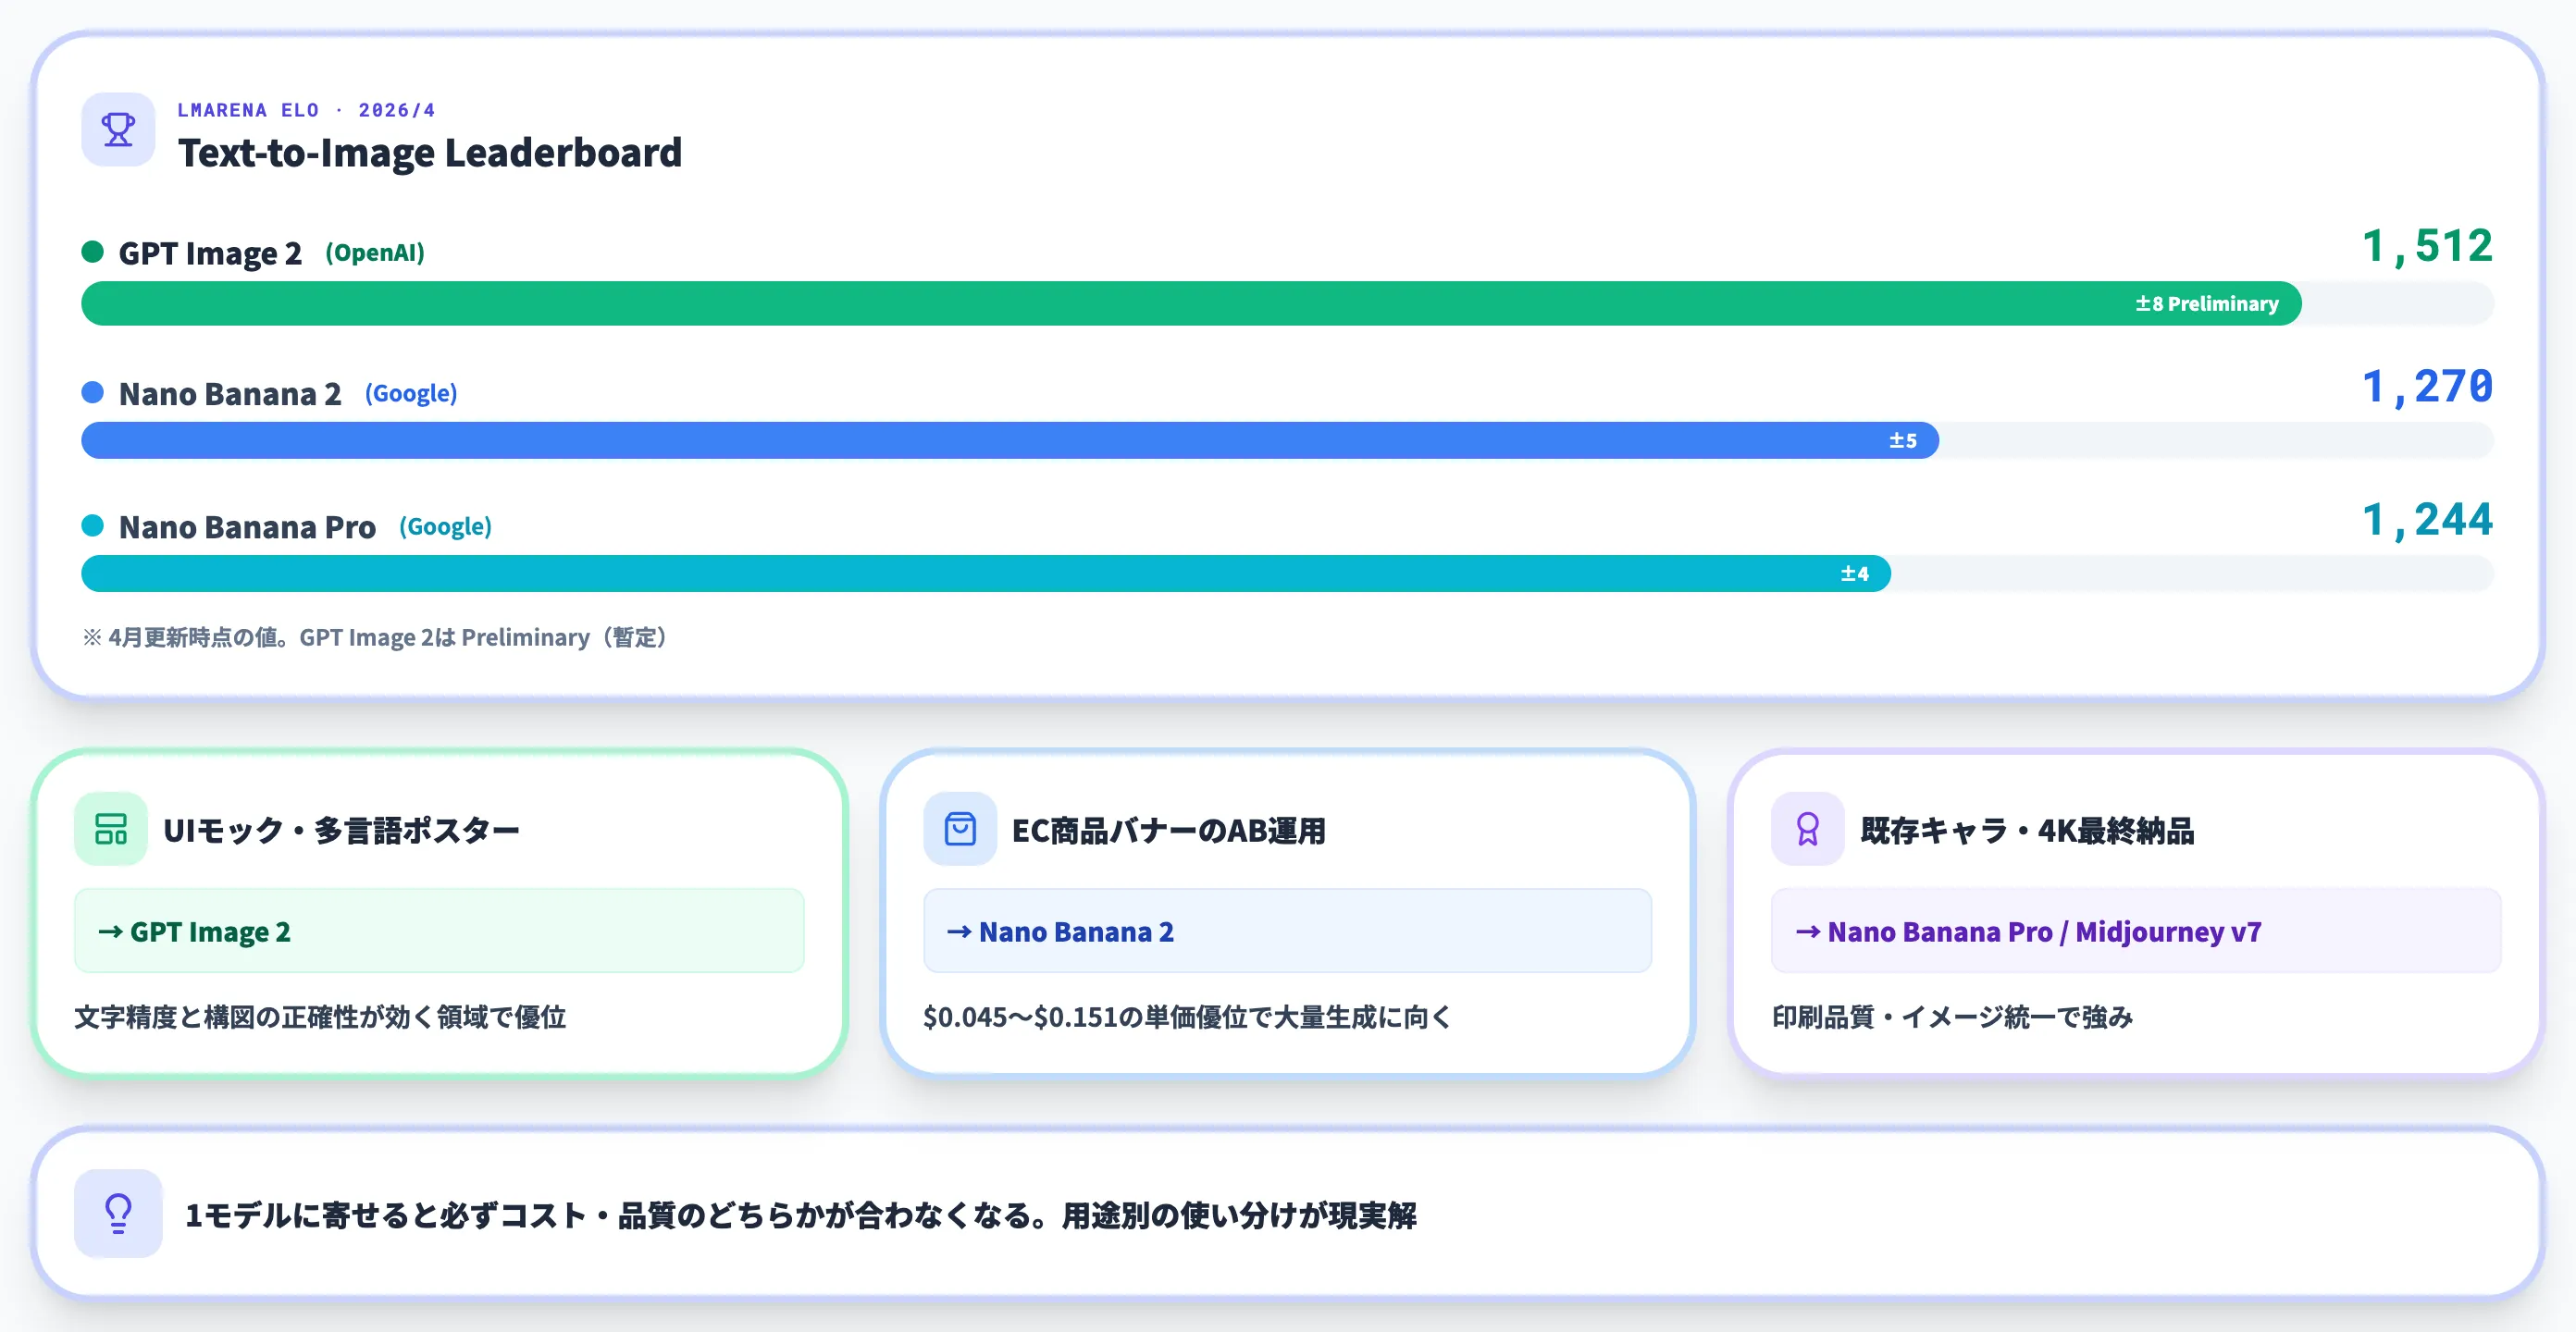Select the UI mock card's grid icon
The height and width of the screenshot is (1332, 2576).
(x=110, y=829)
